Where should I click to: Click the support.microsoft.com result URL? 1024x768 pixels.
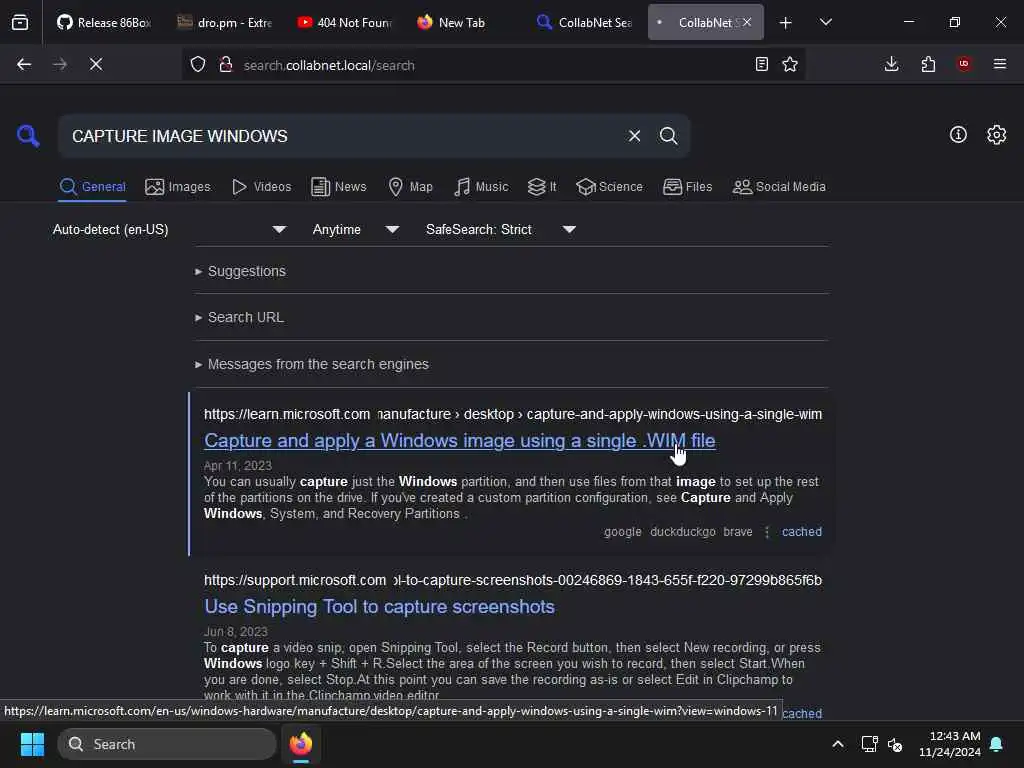point(513,581)
